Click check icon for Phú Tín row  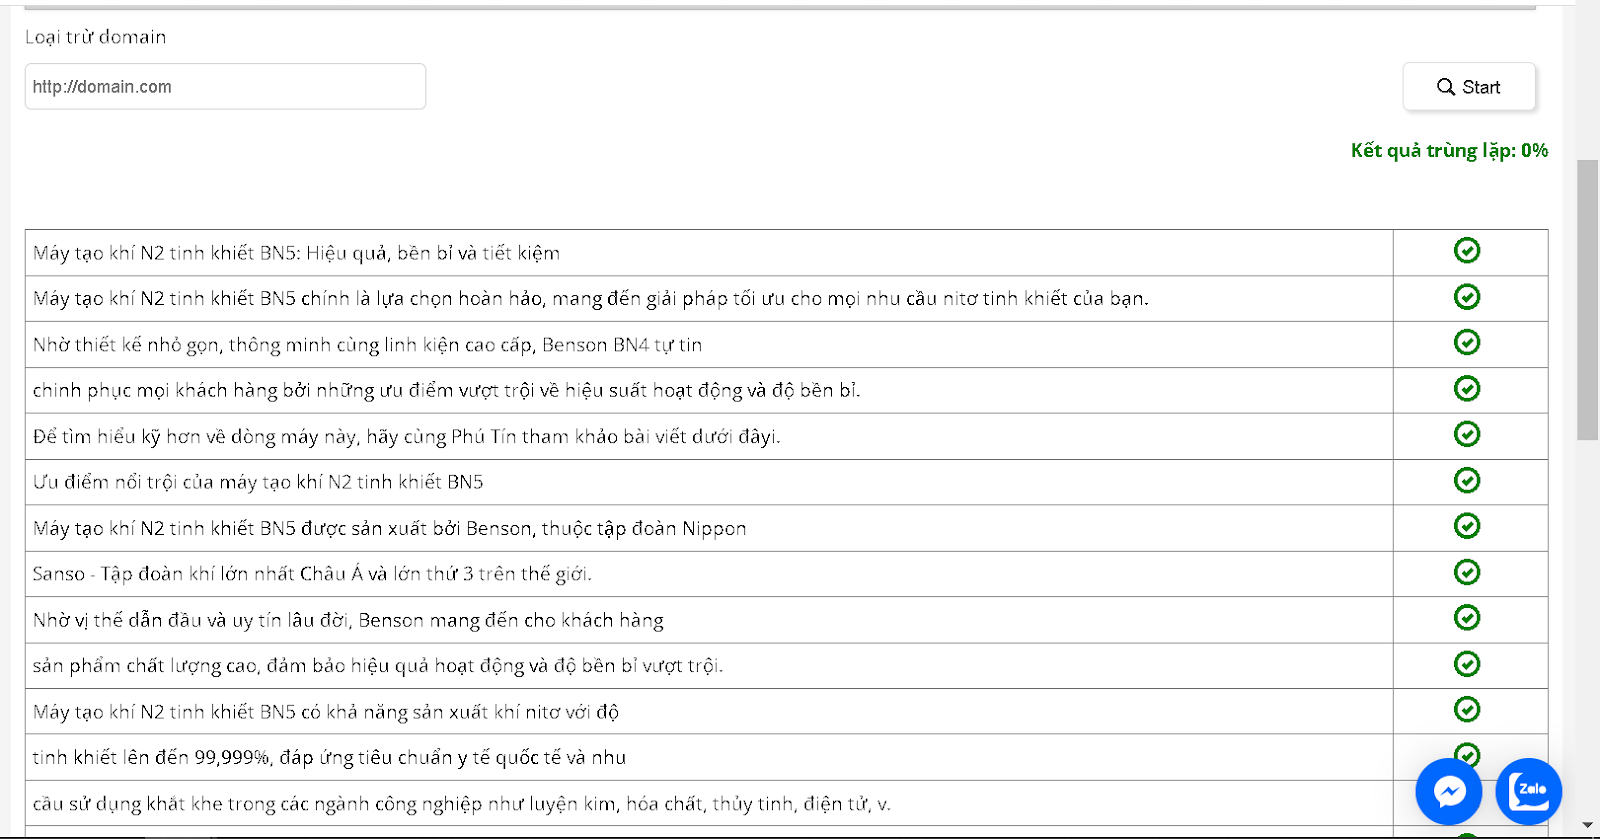pos(1466,435)
